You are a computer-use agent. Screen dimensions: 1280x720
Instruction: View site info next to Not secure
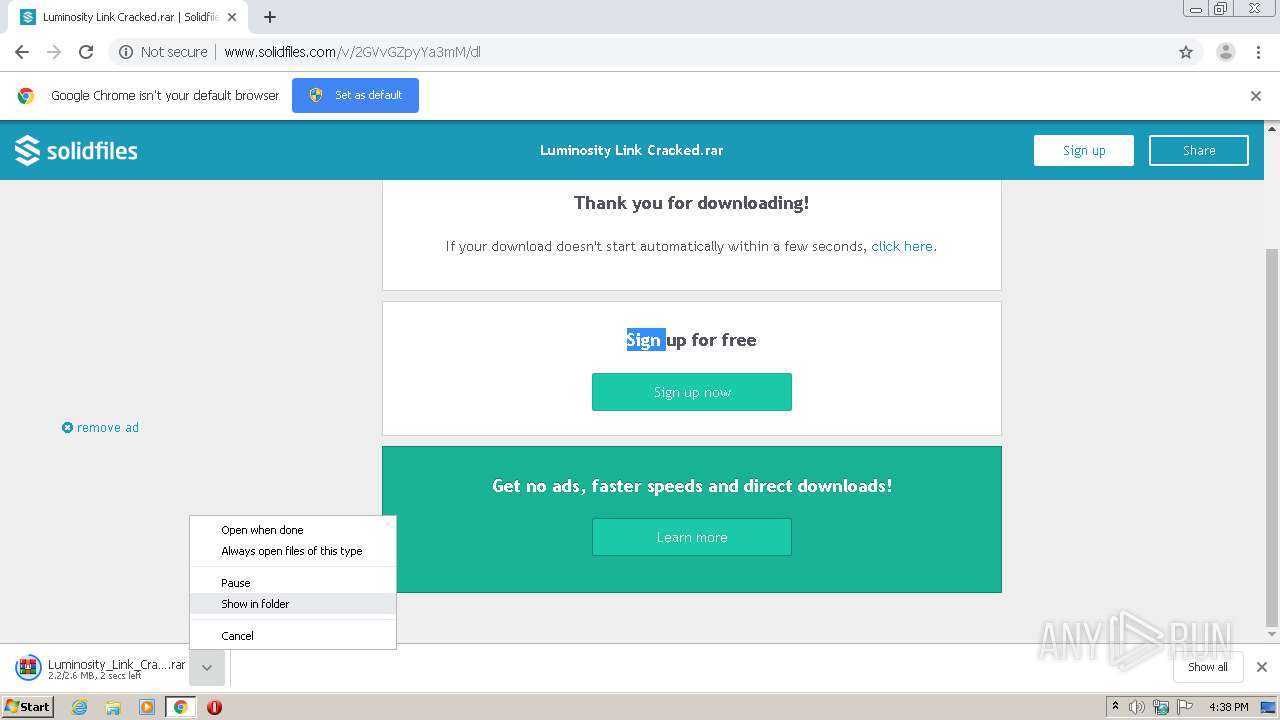pos(126,52)
